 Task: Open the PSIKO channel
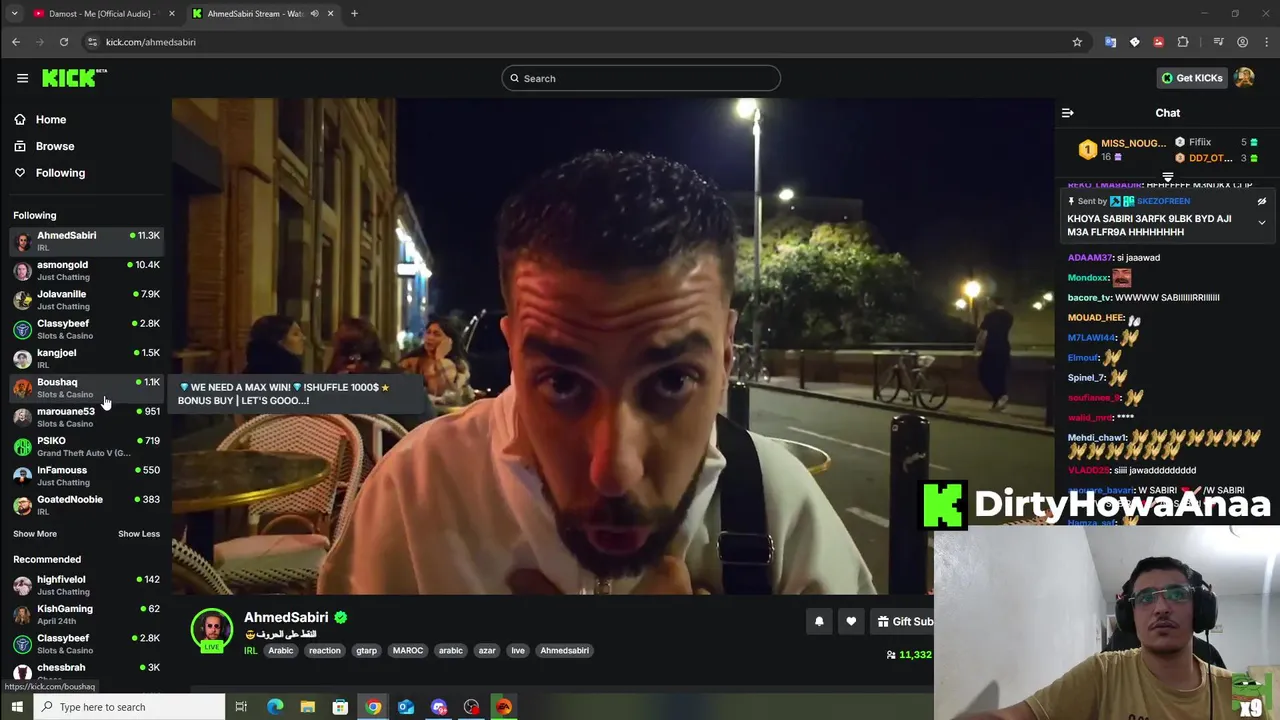point(87,446)
